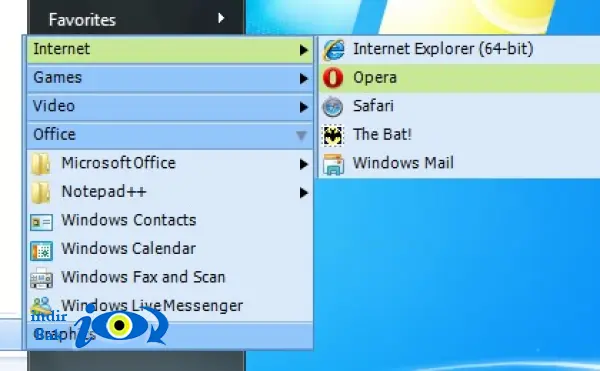
Task: Open the Windows Live Messenger icon
Action: click(x=41, y=306)
